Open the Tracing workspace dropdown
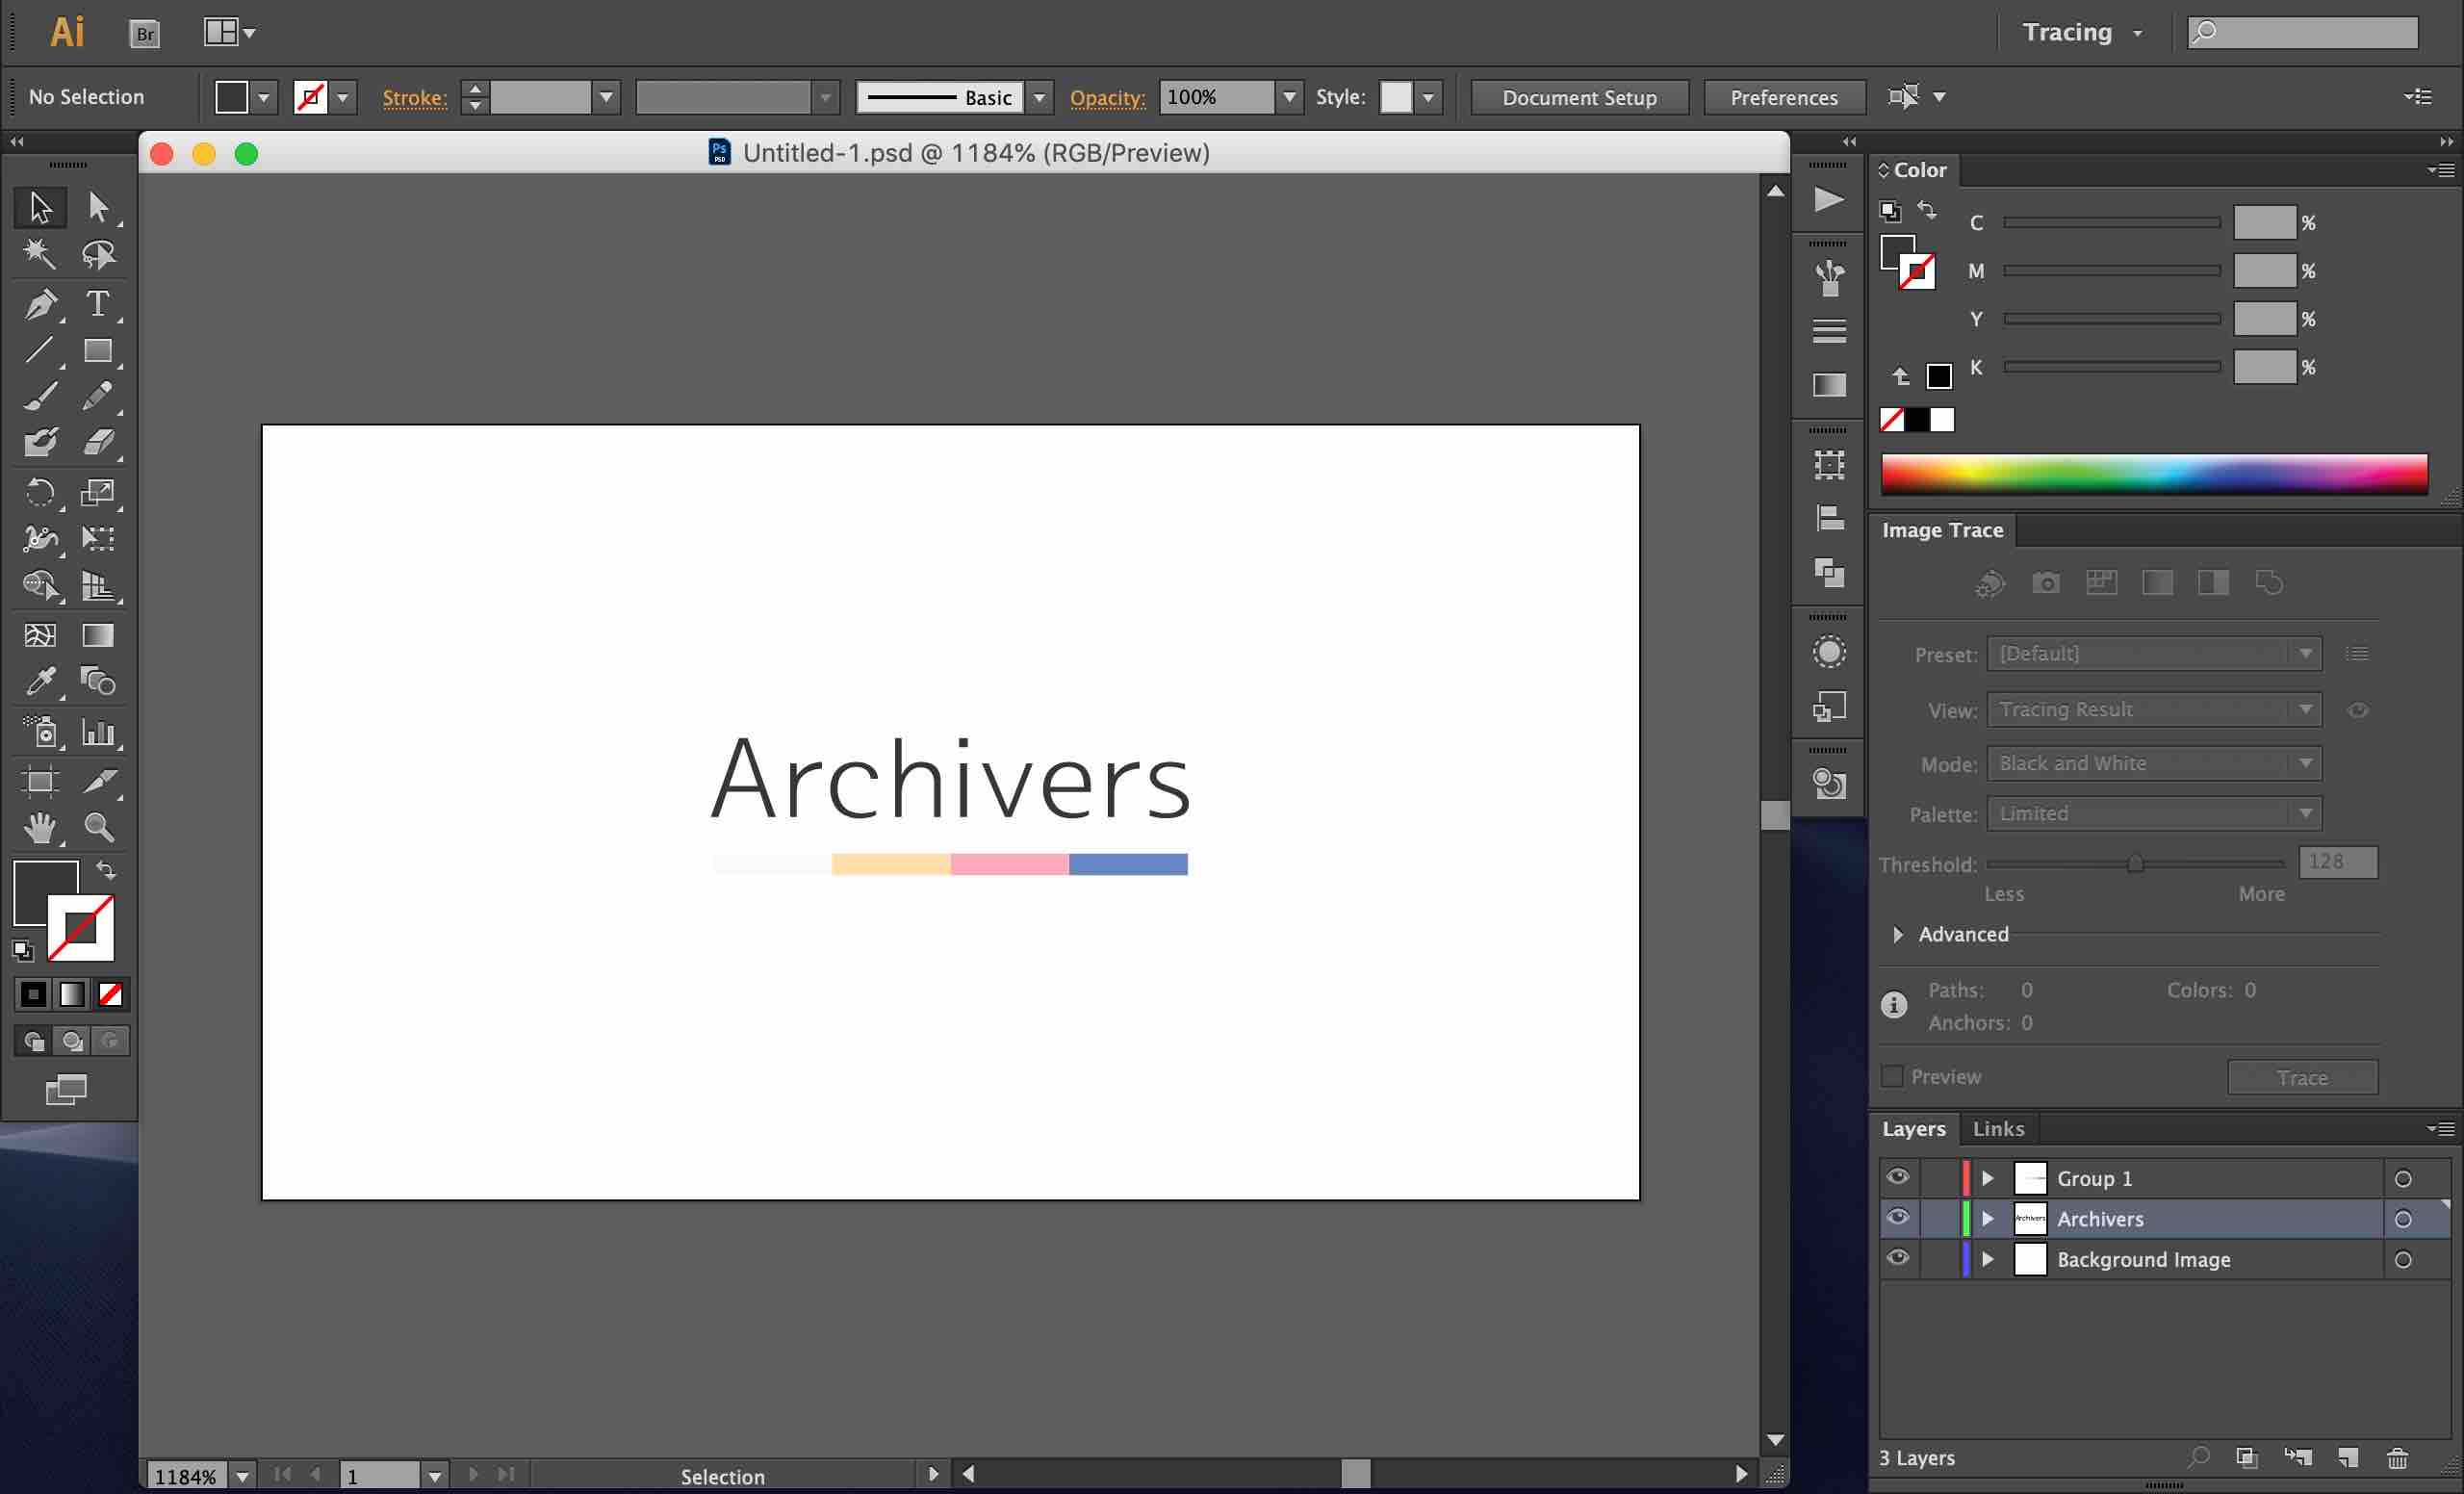The image size is (2464, 1494). [2082, 33]
